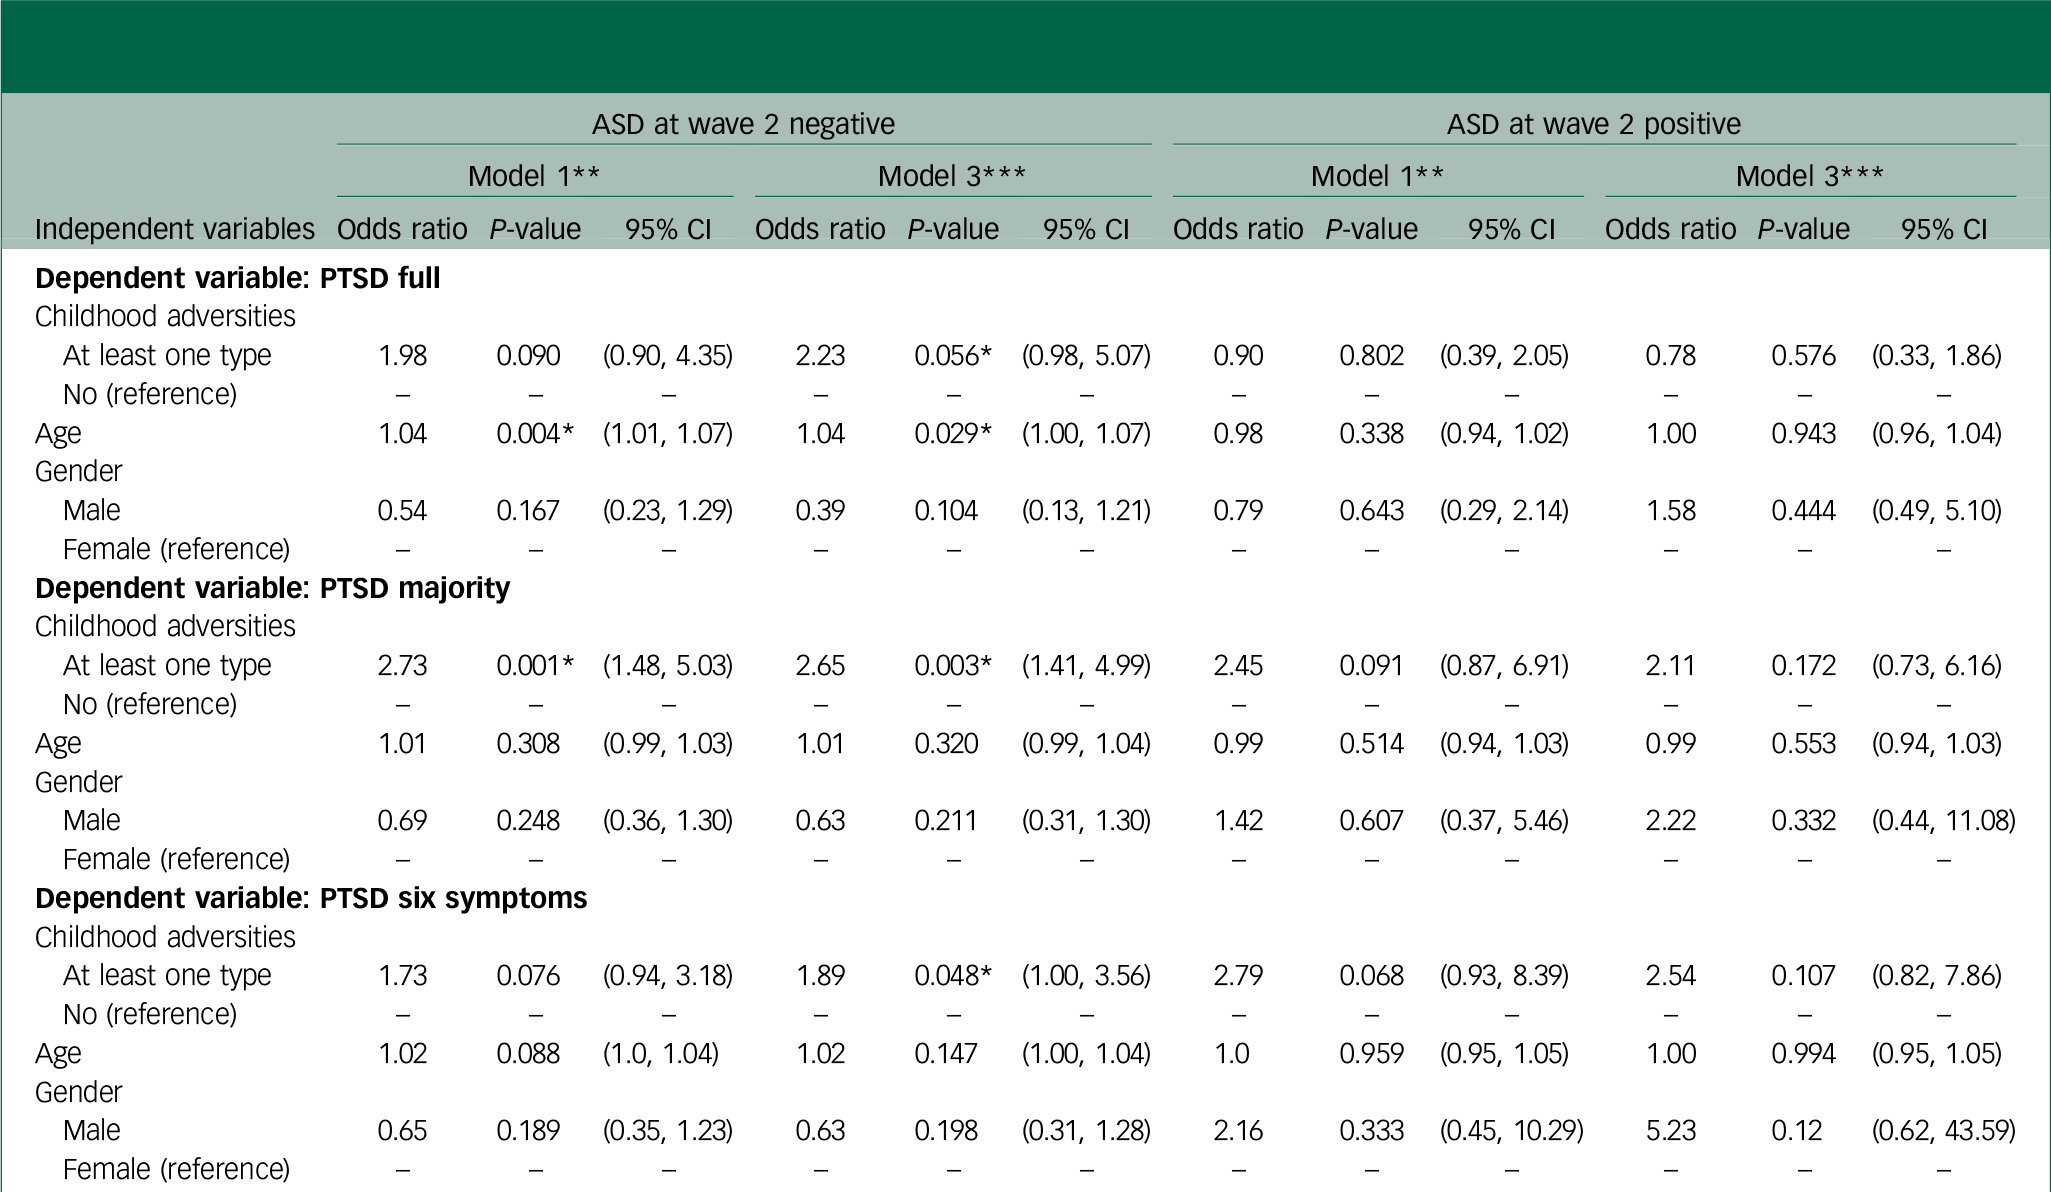Select the odds ratio value 2.79
Viewport: 2051px width, 1192px height.
tap(1238, 975)
